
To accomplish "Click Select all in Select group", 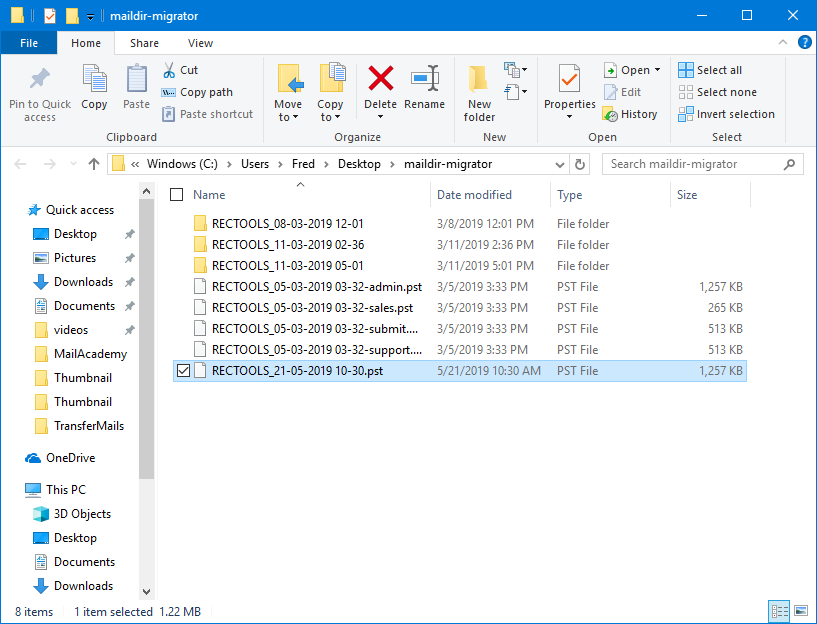I will pos(710,70).
